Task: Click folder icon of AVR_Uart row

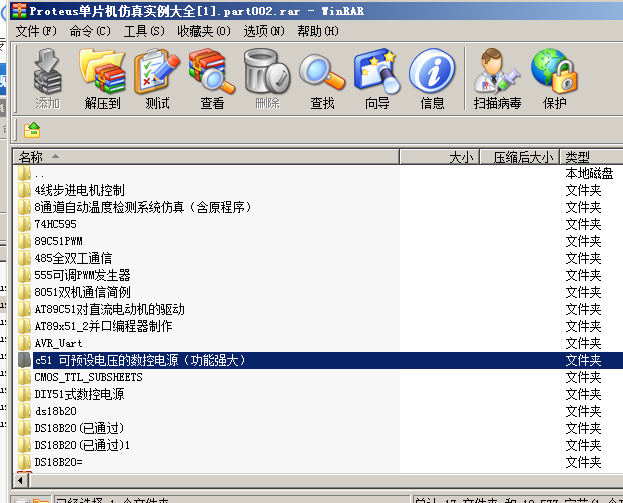Action: 25,343
